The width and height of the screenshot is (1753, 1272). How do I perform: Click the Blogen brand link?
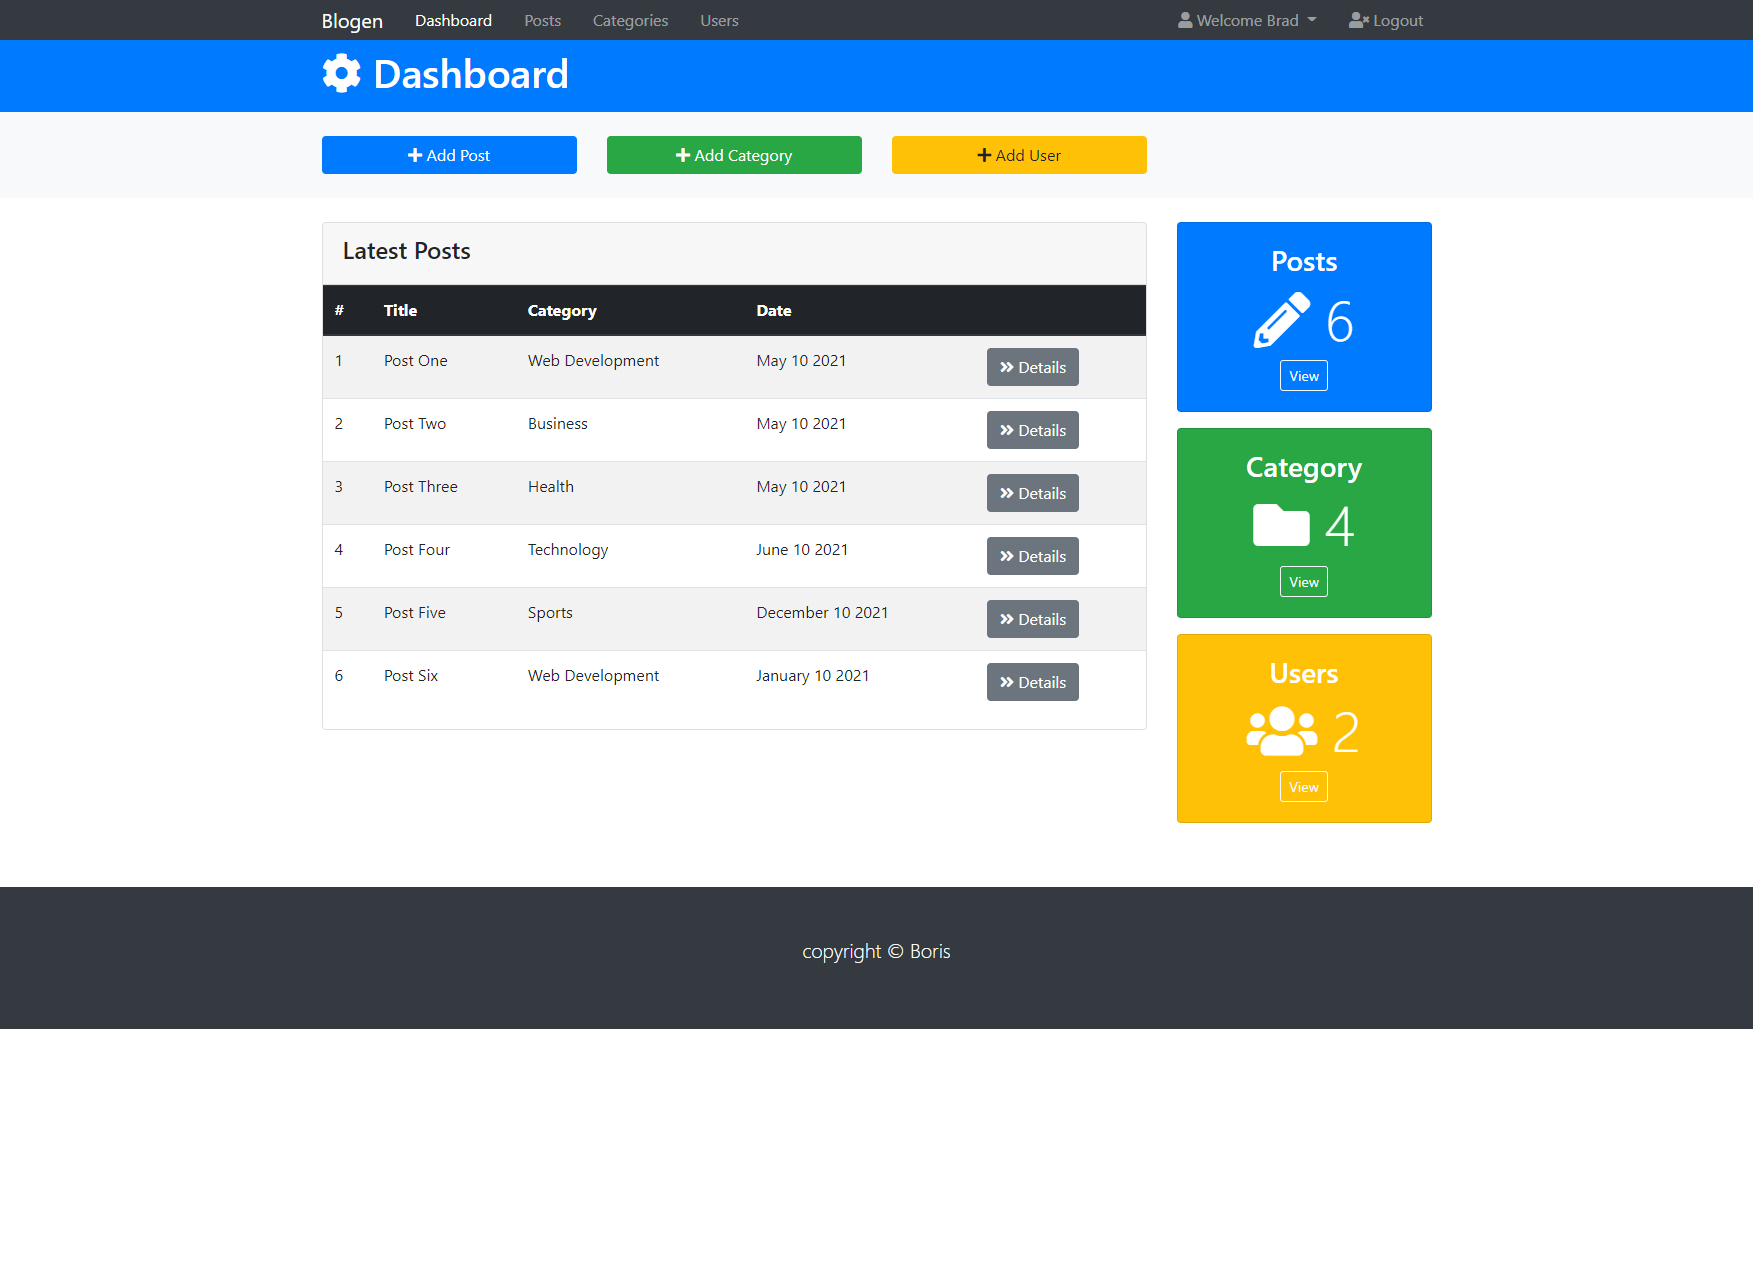tap(352, 20)
